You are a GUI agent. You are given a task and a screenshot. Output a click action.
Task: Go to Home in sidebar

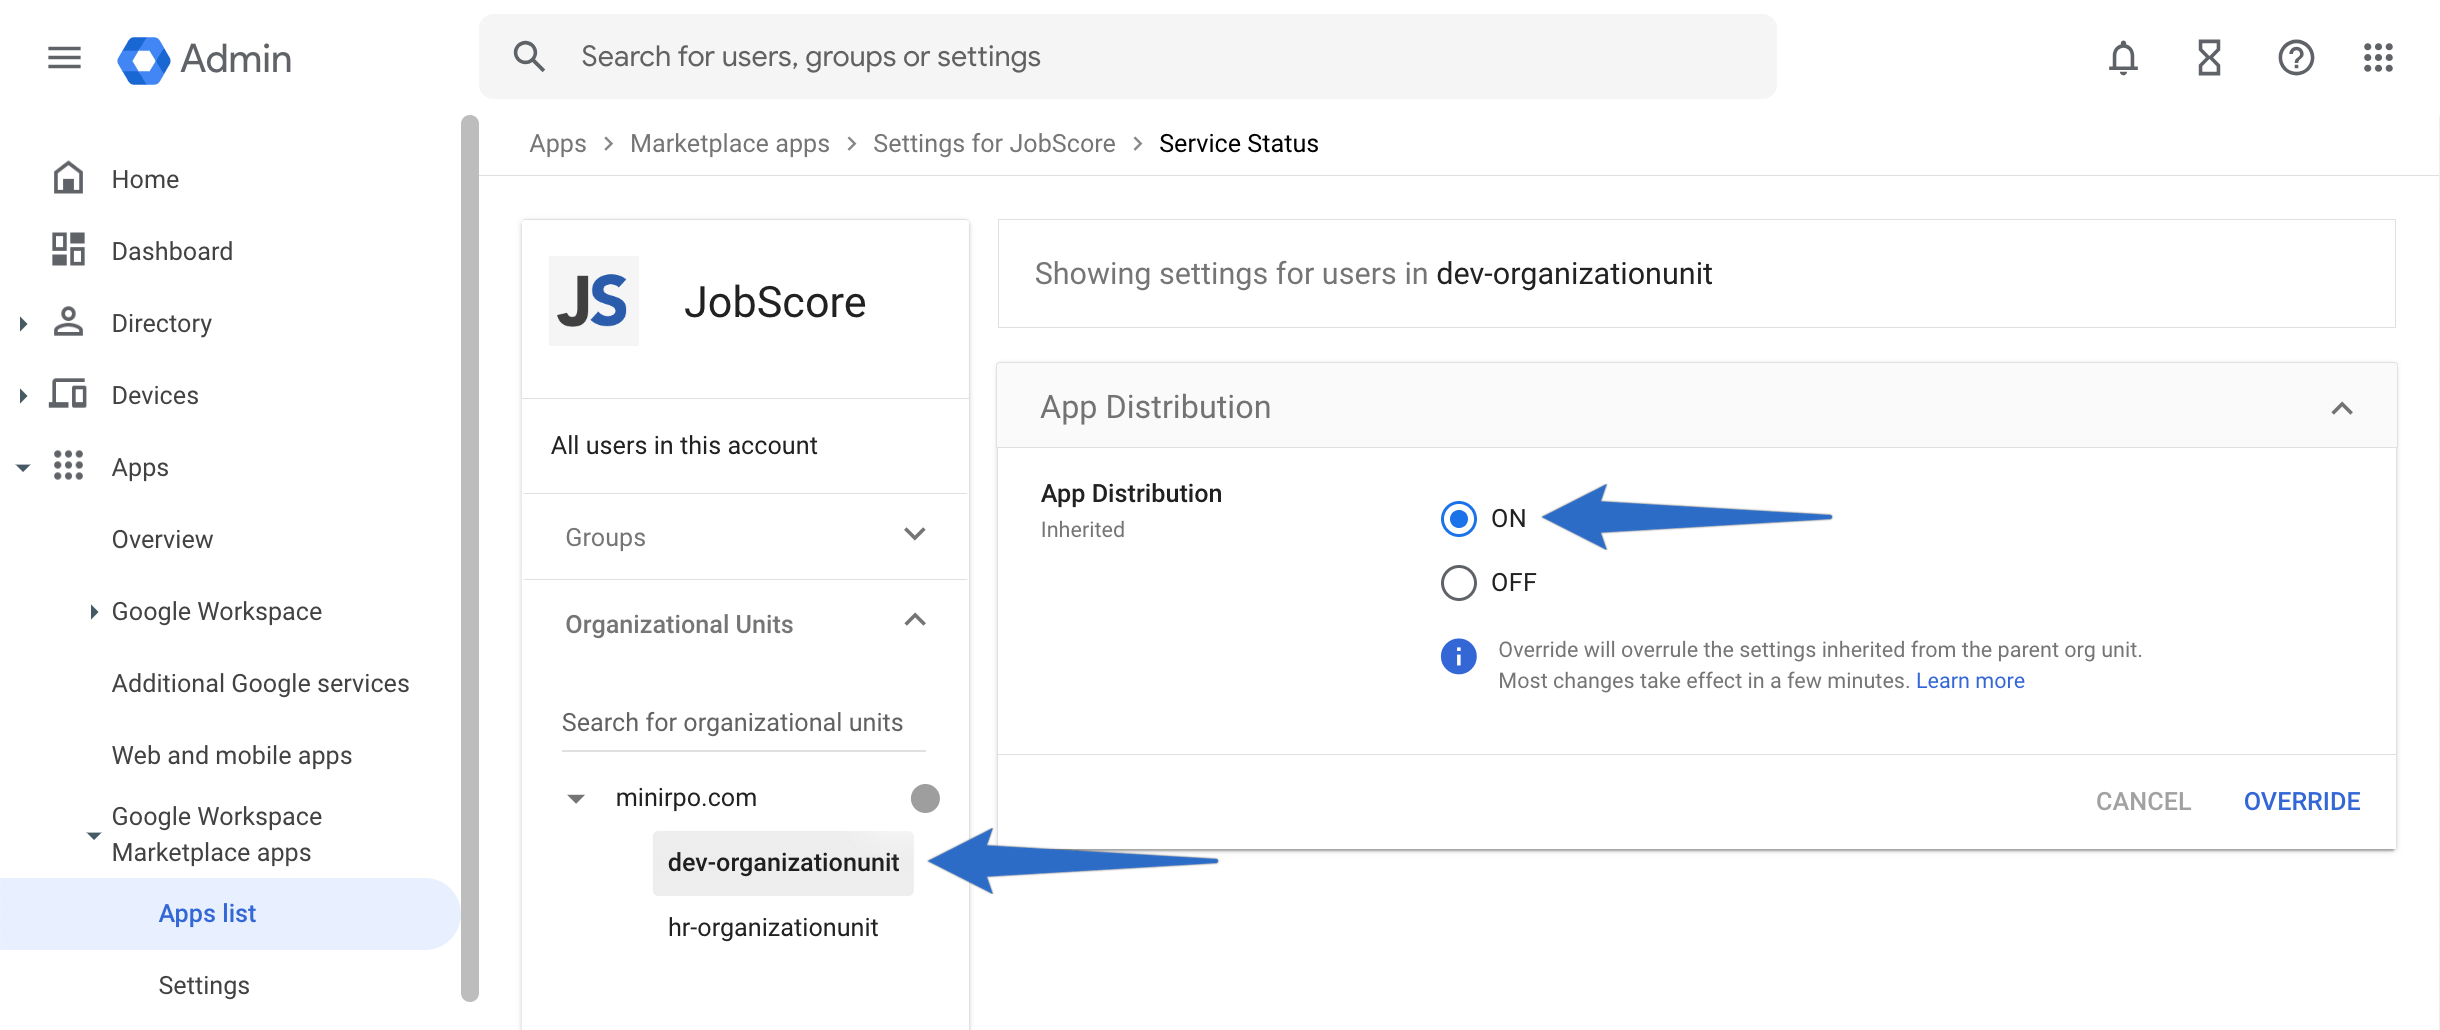tap(145, 179)
